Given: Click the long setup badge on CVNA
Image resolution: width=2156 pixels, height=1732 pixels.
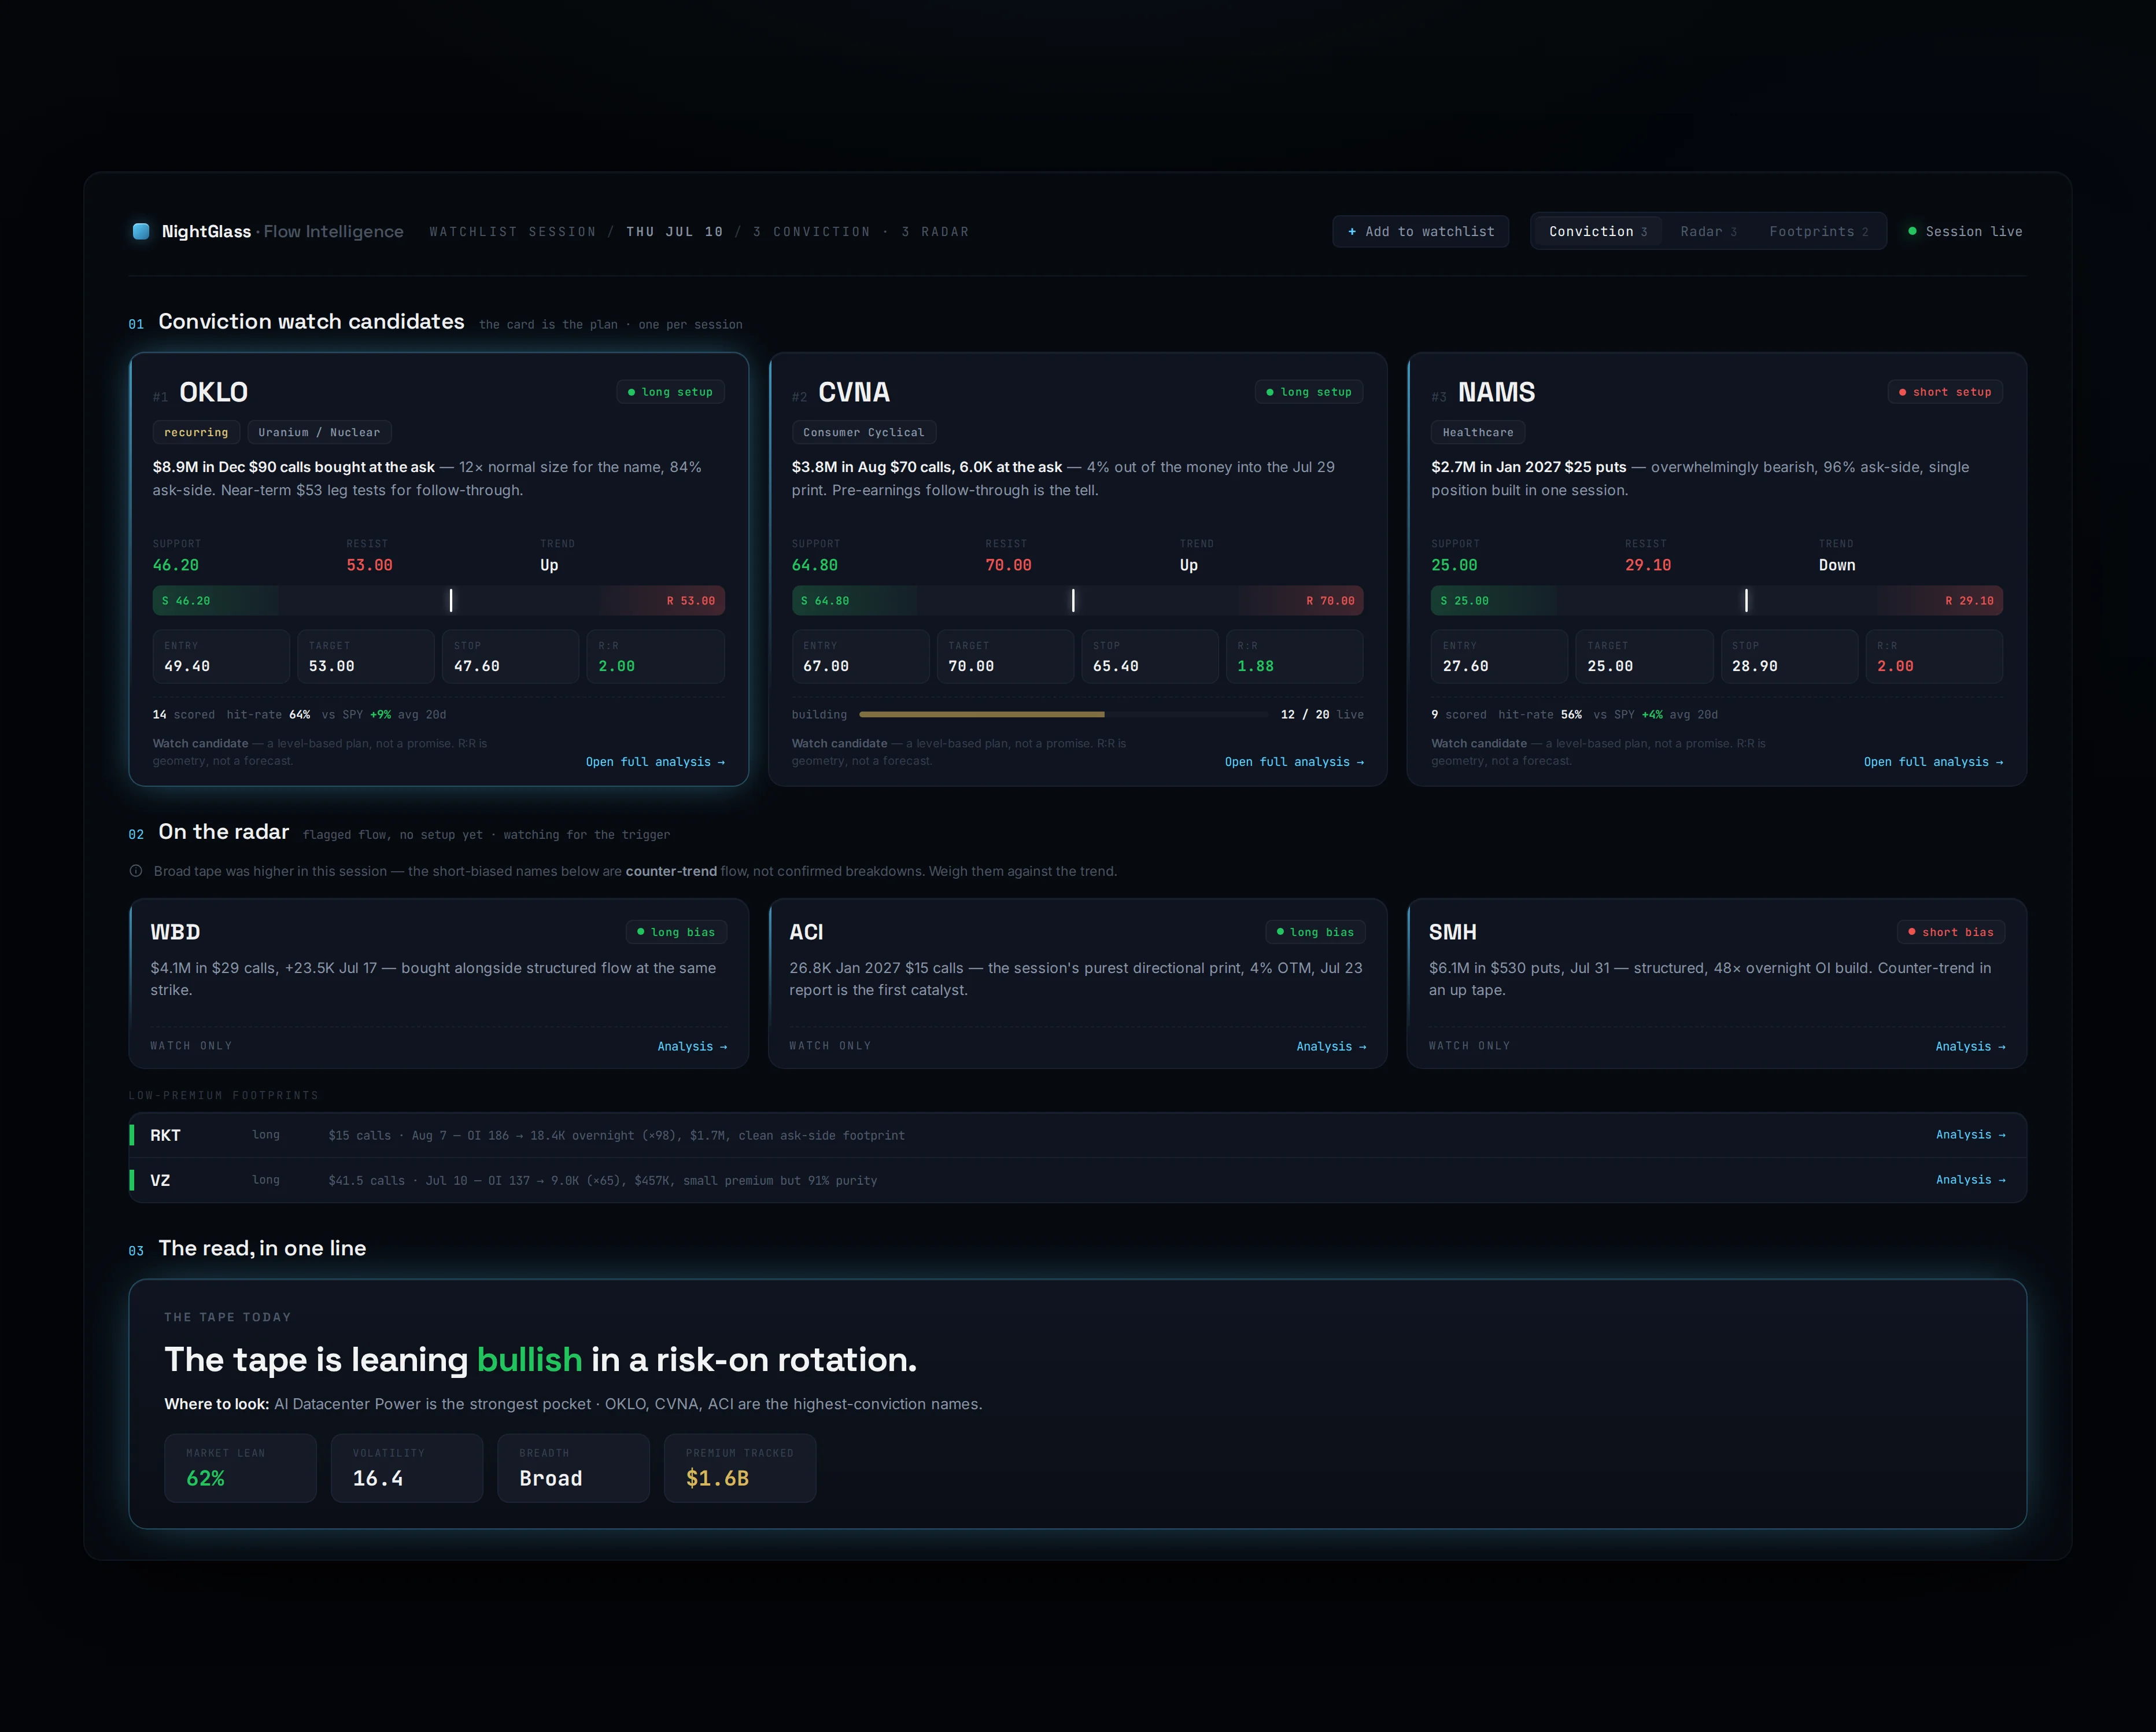Looking at the screenshot, I should point(1309,392).
